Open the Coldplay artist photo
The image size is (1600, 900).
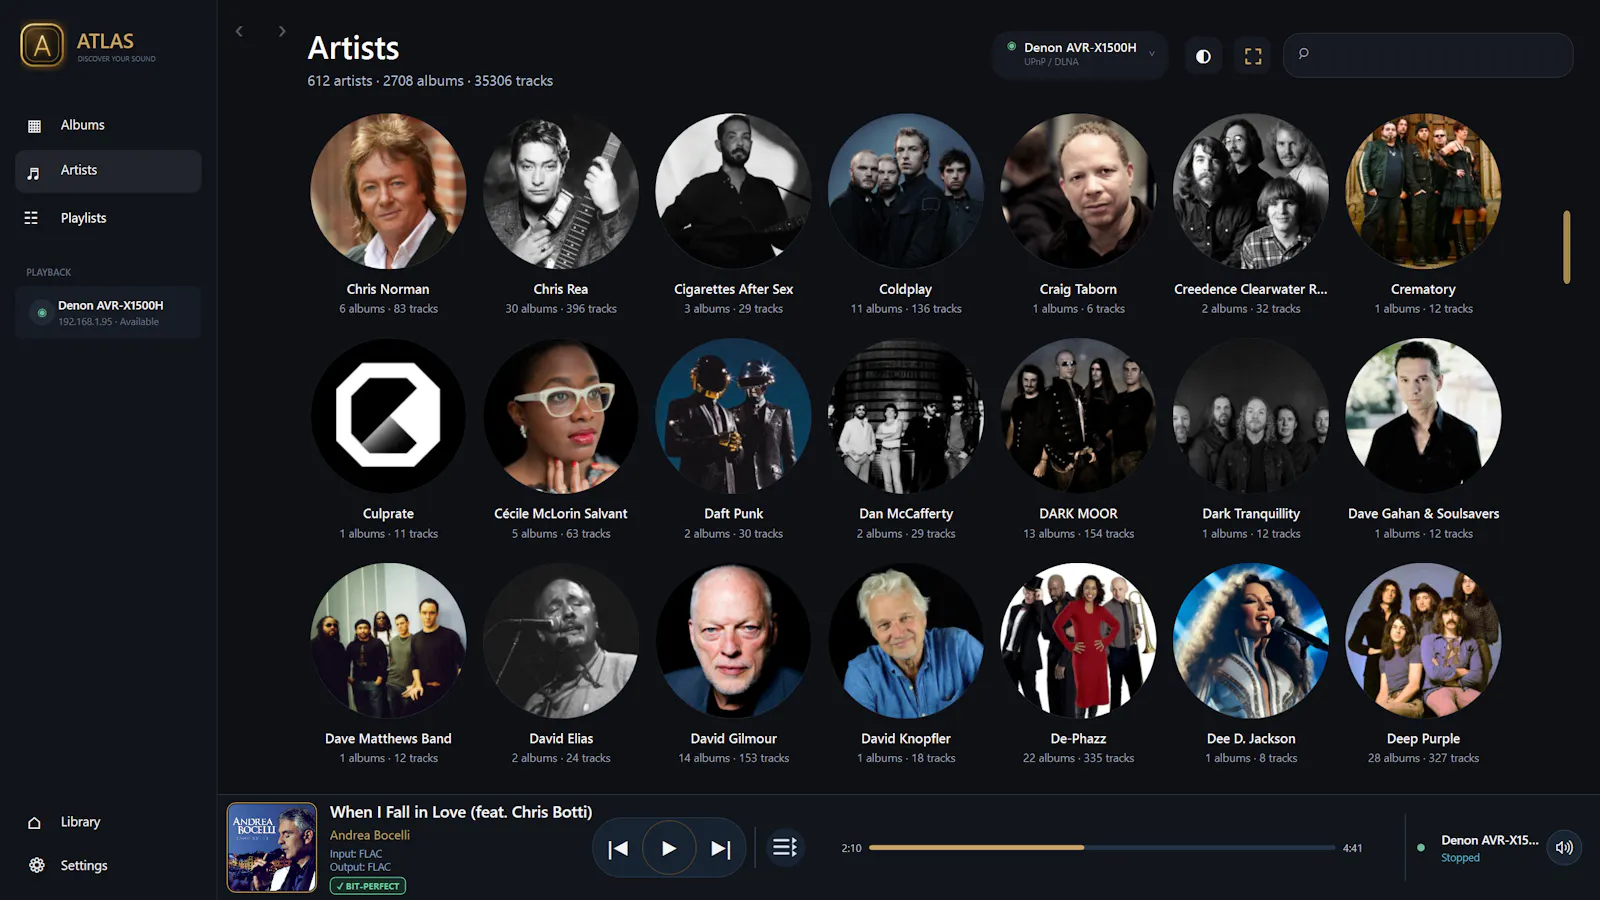coord(906,191)
